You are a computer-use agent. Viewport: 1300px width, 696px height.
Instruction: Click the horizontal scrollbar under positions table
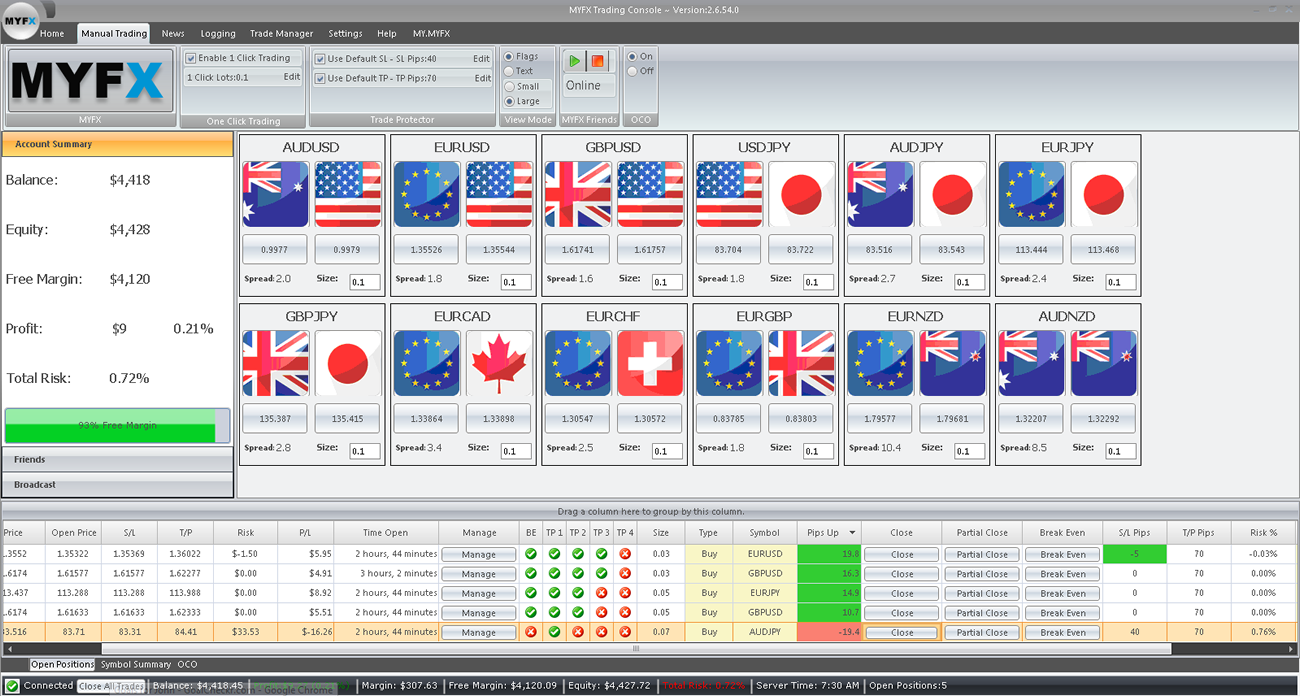635,649
